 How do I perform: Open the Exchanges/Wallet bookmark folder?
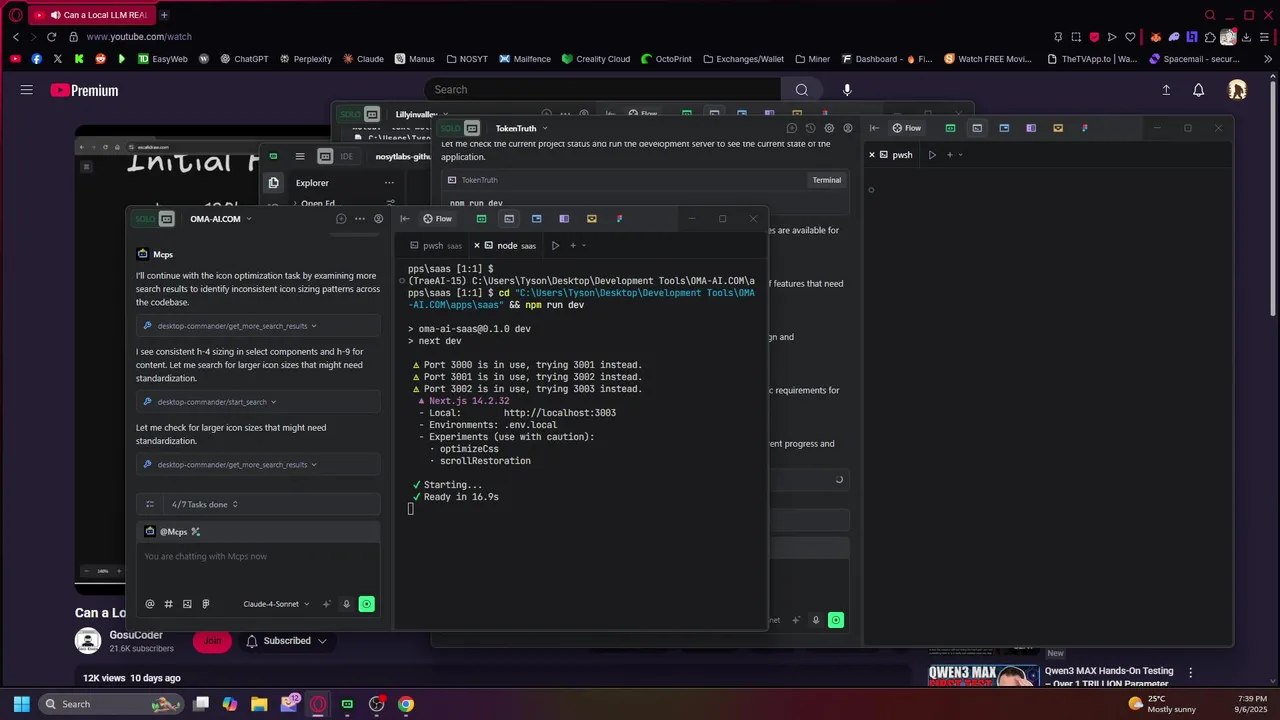(x=743, y=59)
